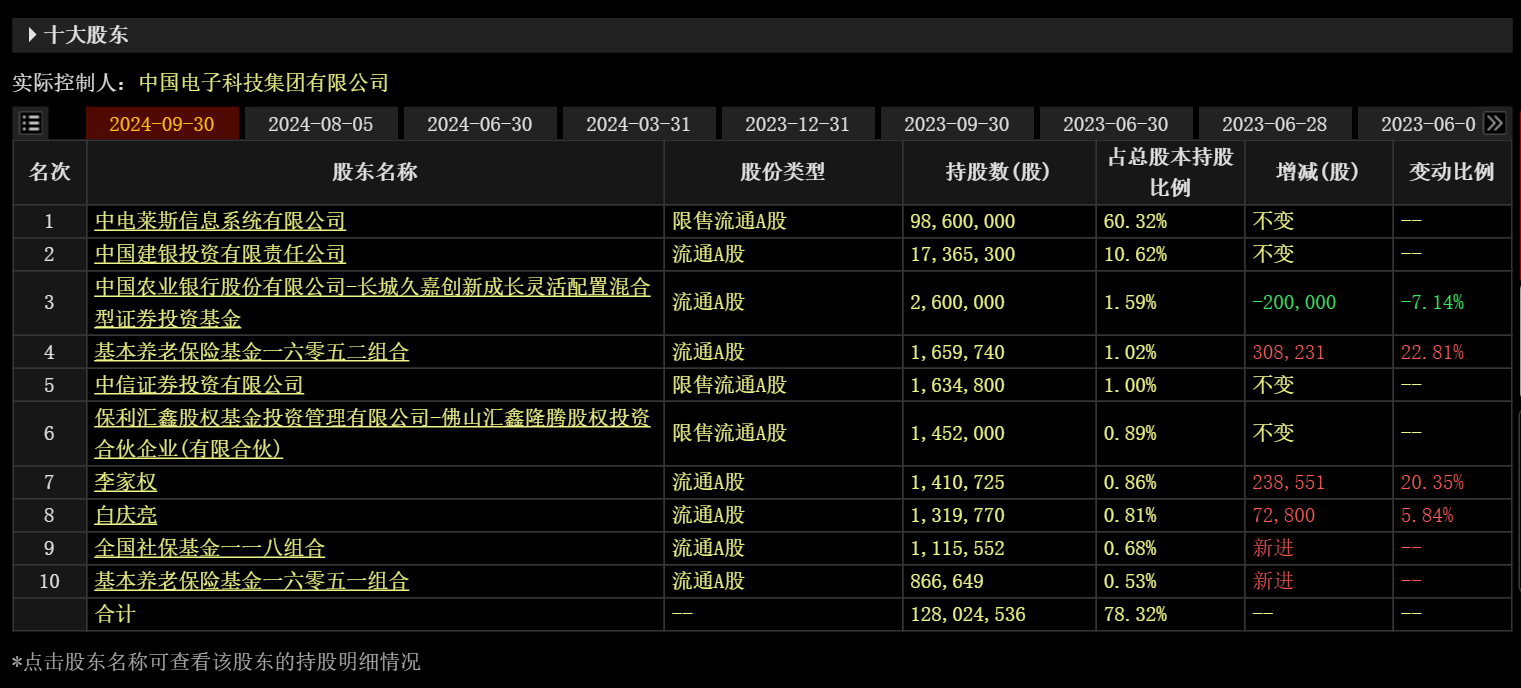
Task: Switch to the 2024-08-05 date tab
Action: click(320, 124)
